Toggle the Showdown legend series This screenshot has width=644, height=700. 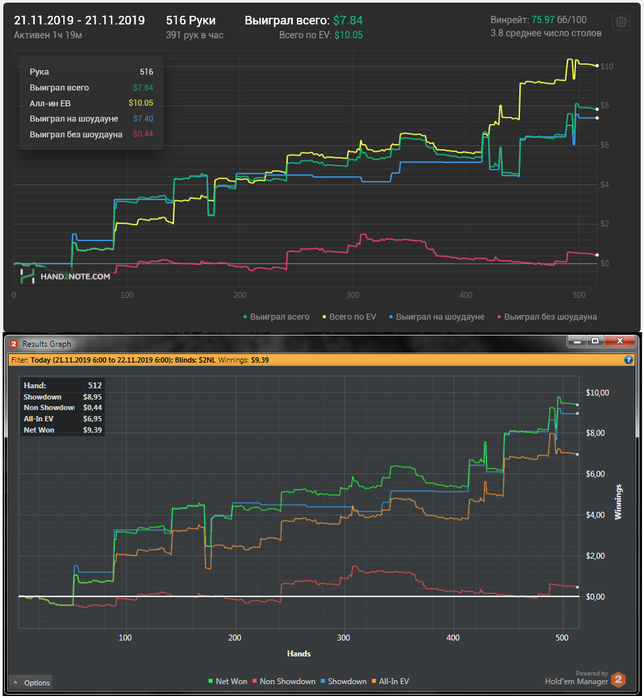point(343,681)
